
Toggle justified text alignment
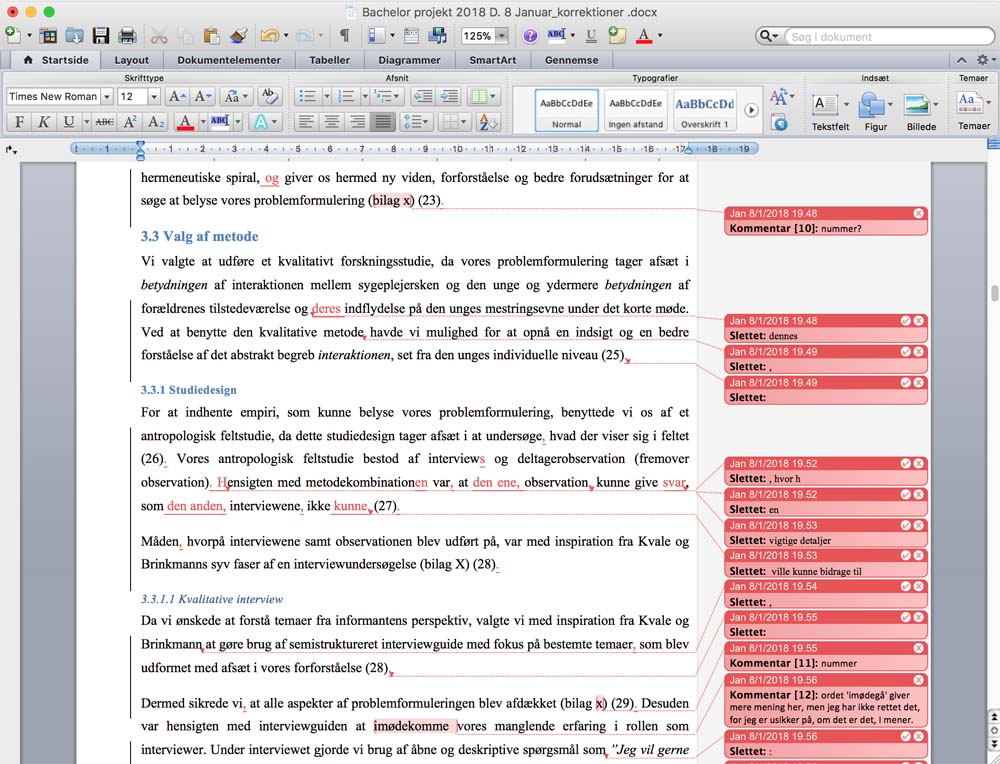(383, 121)
